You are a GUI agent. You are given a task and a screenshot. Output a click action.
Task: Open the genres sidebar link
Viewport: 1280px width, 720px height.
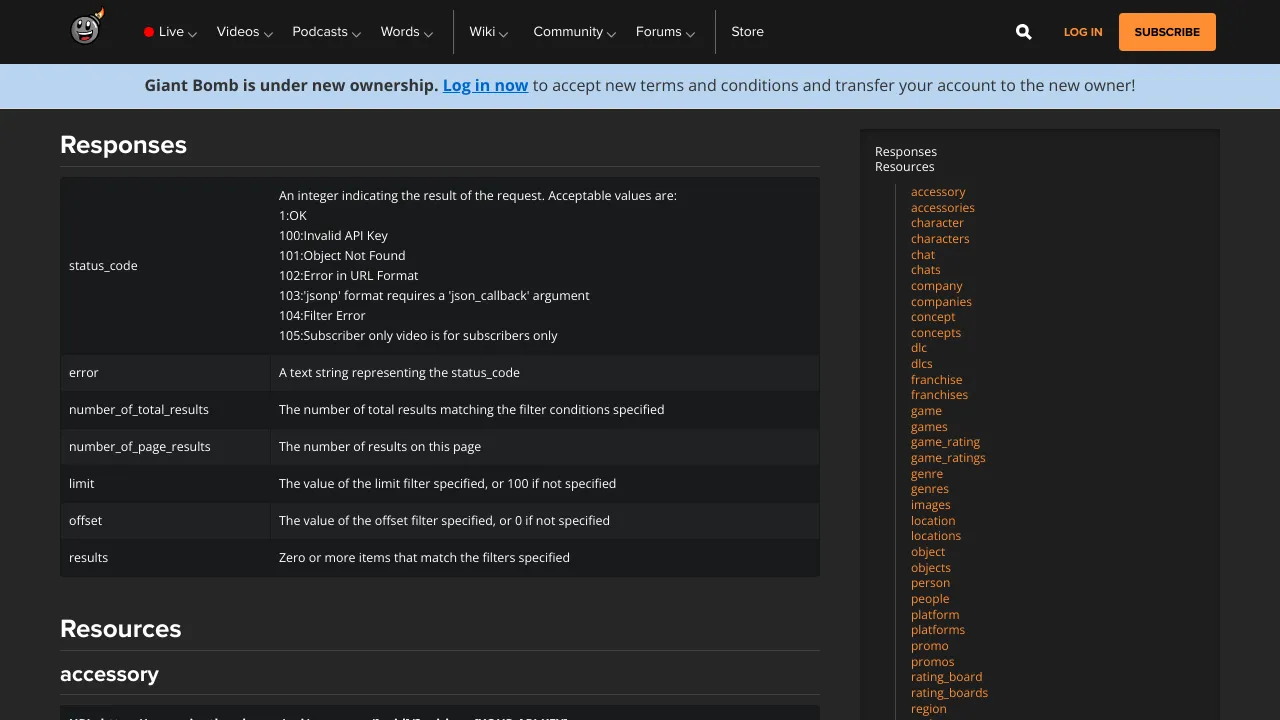click(930, 489)
